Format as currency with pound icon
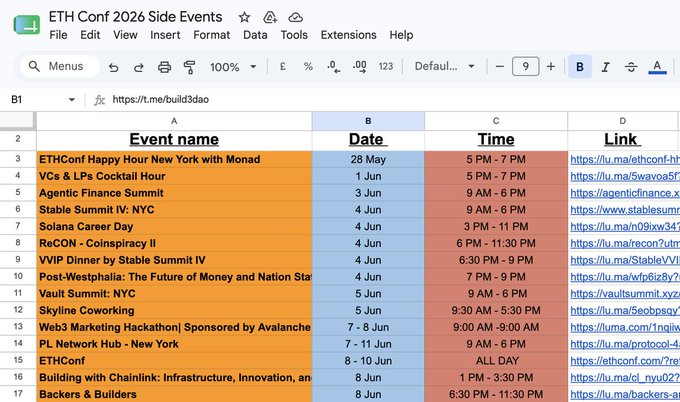The height and width of the screenshot is (402, 680). click(282, 66)
